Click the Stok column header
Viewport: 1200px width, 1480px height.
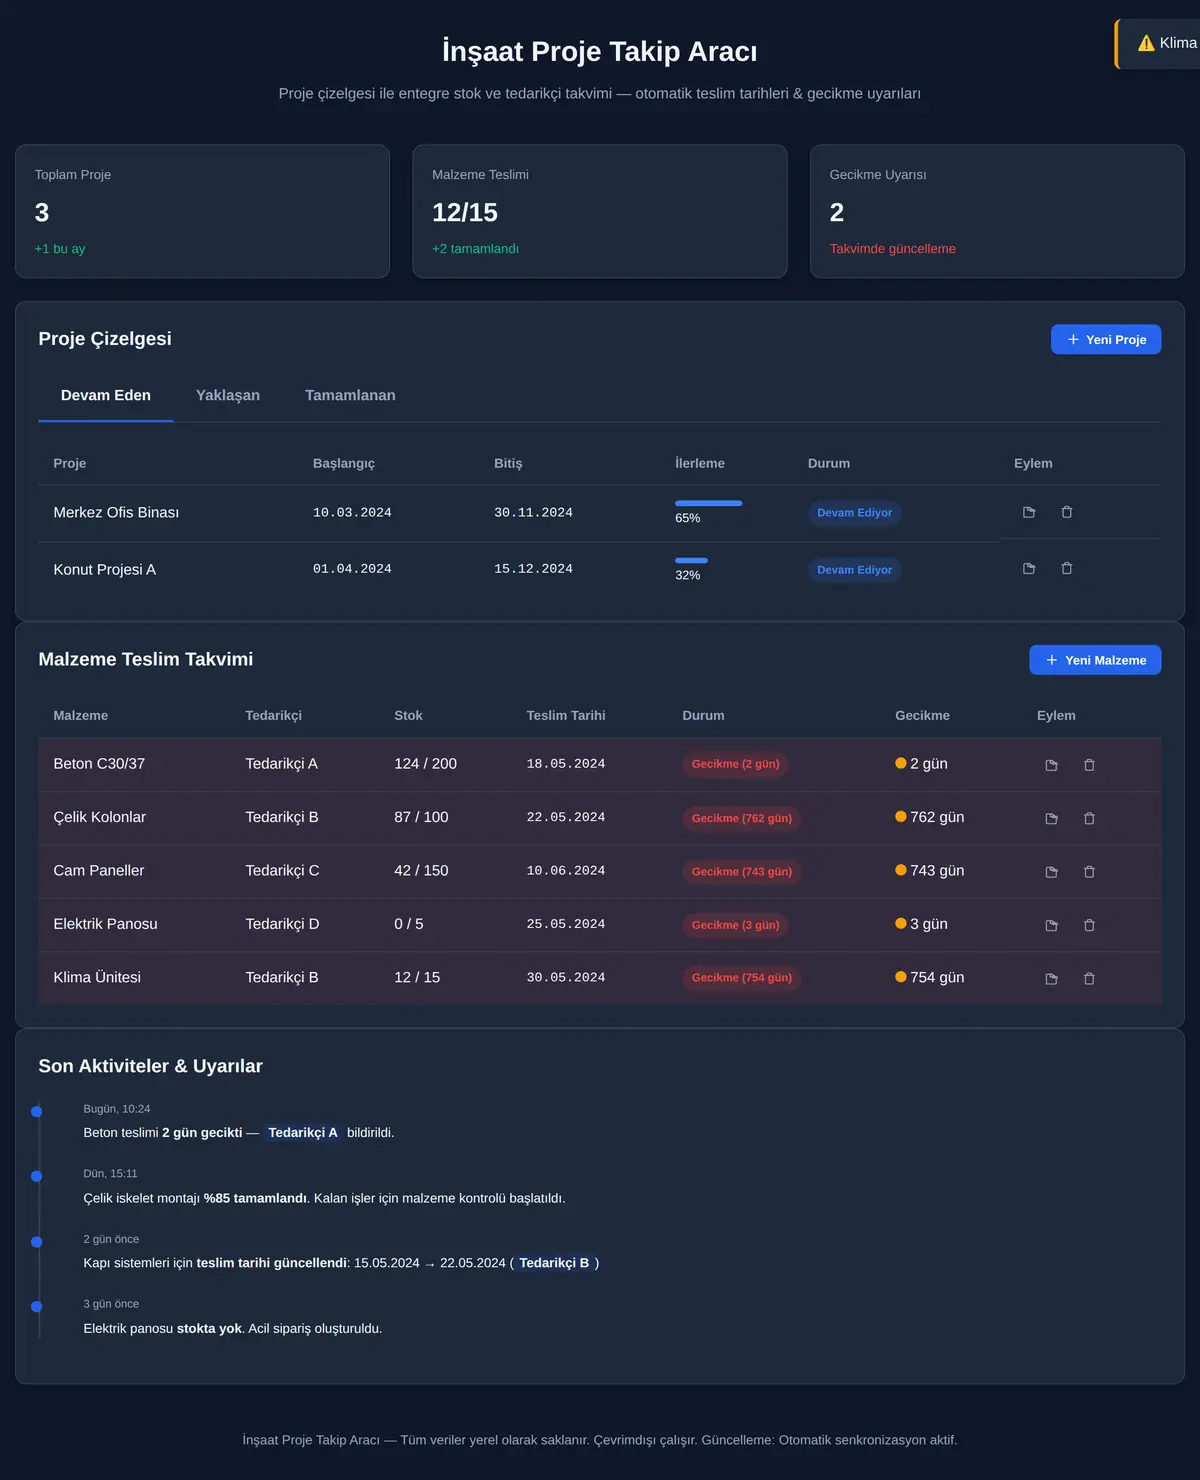(408, 715)
